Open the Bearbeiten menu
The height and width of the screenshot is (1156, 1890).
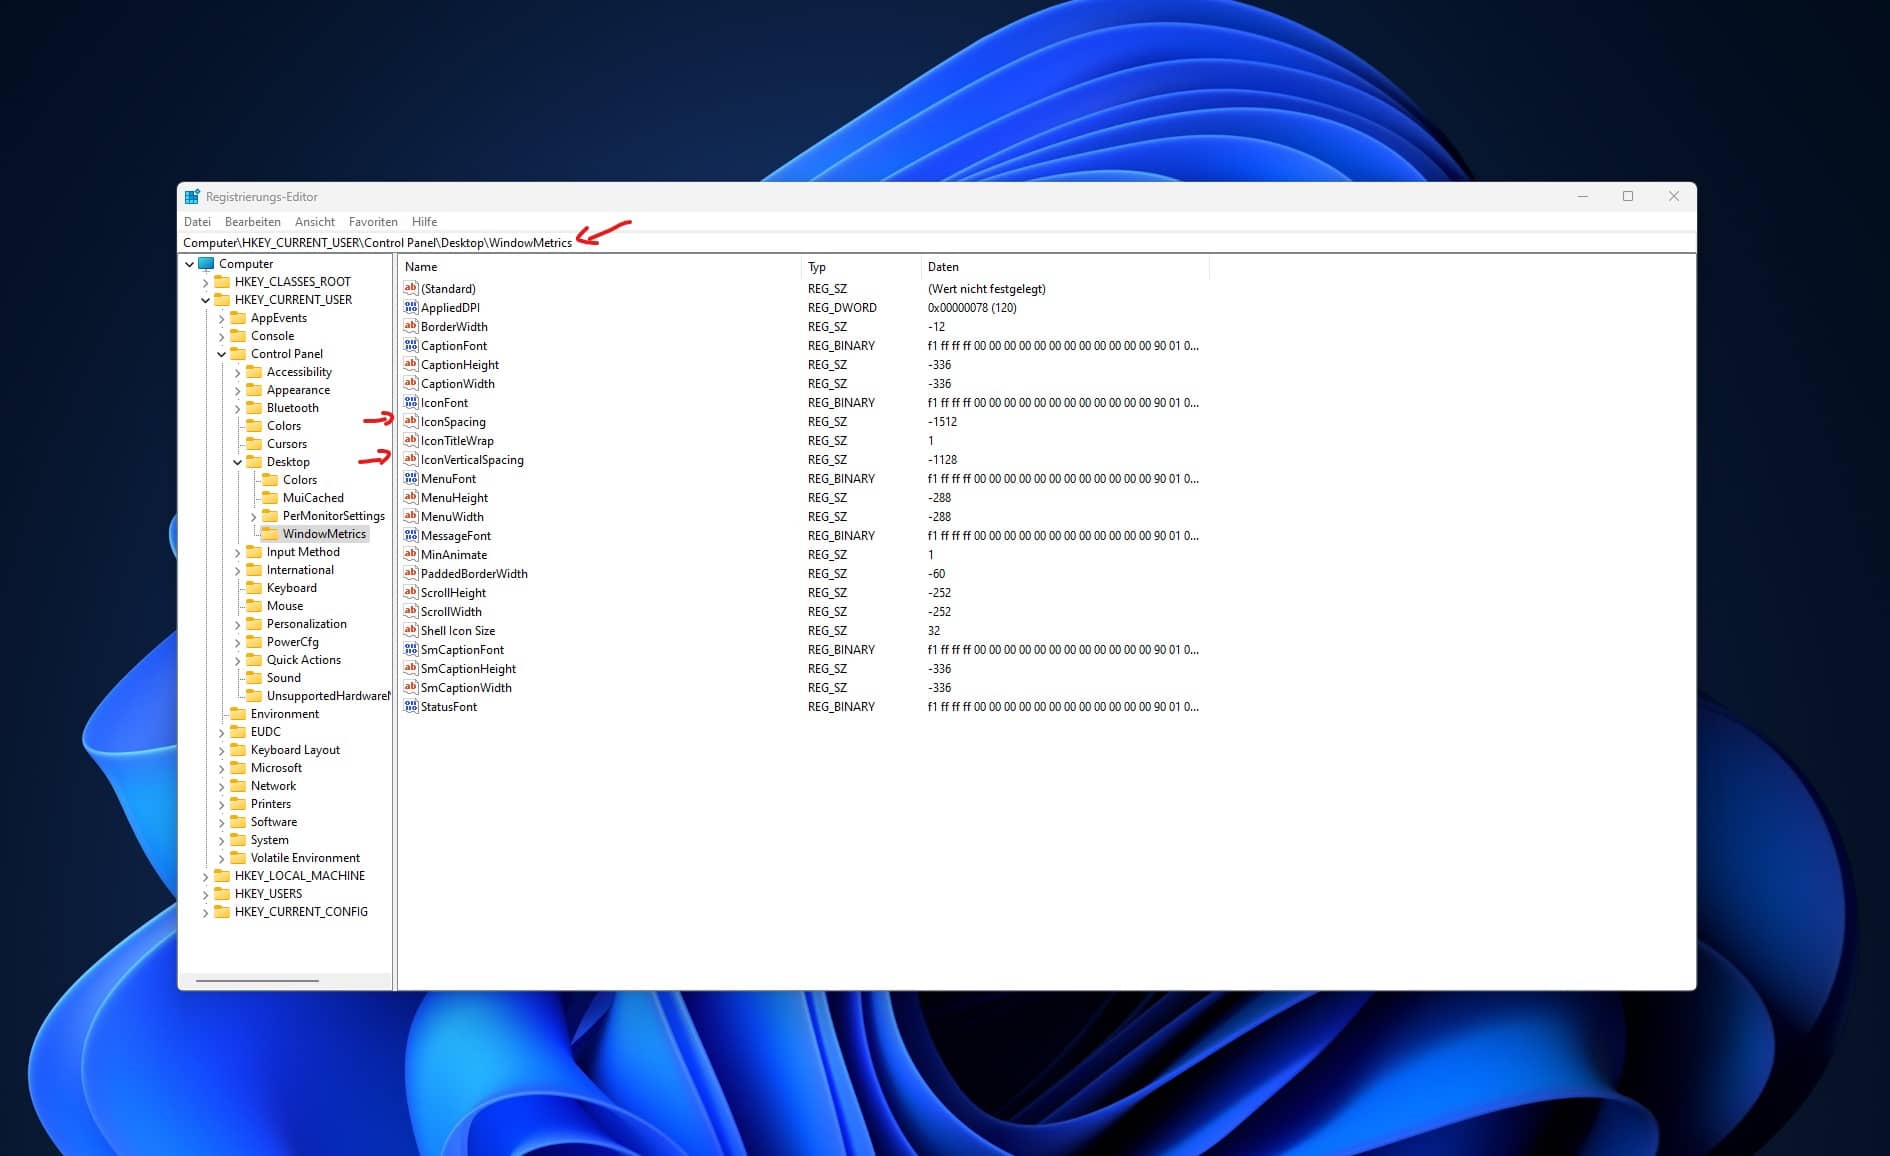253,222
